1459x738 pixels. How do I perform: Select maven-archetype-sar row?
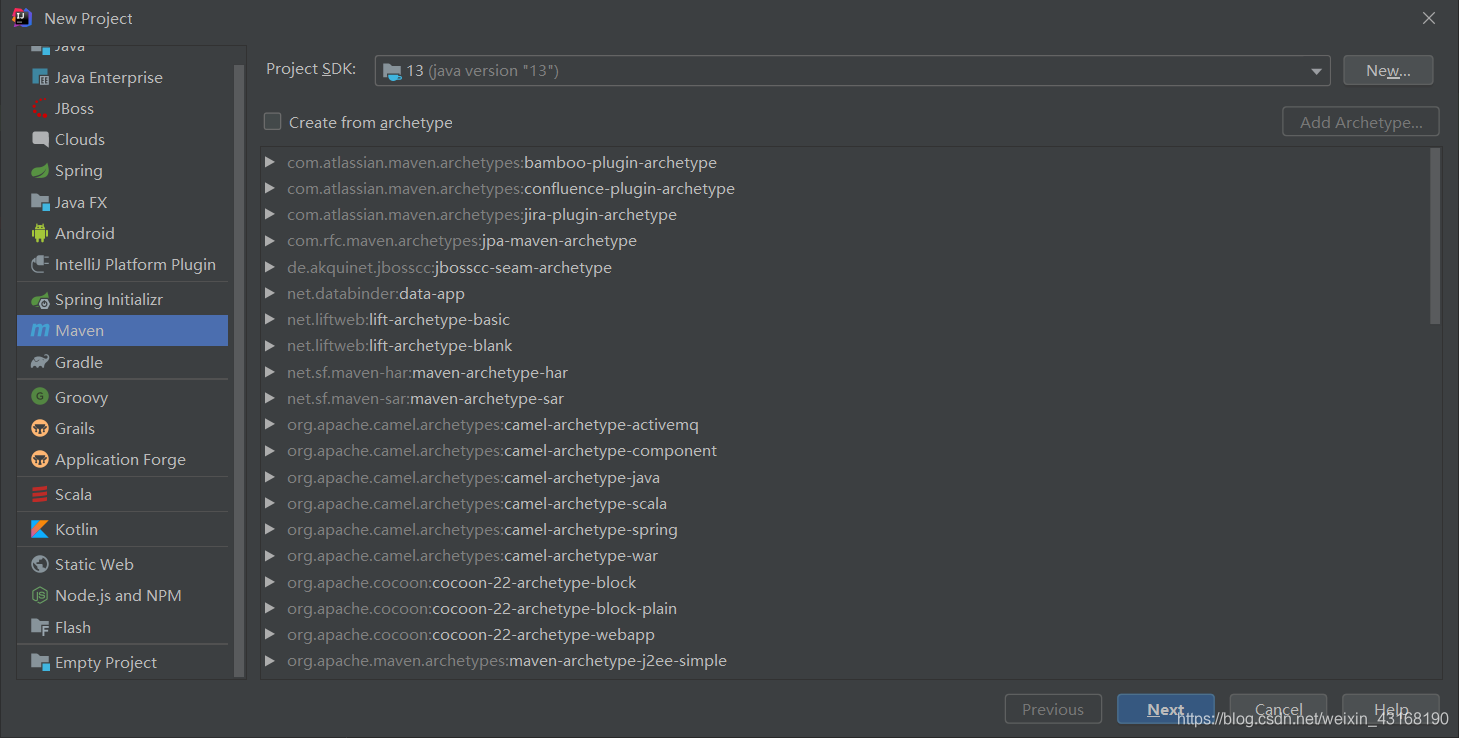[x=845, y=398]
